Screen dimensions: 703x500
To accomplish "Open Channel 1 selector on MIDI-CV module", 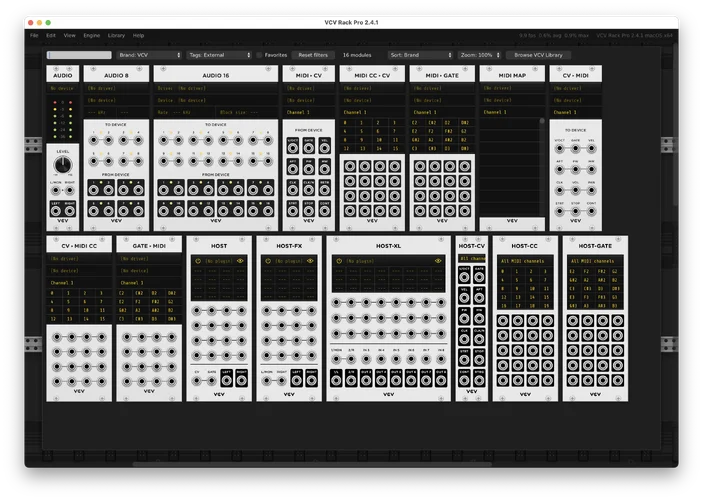I will pos(308,113).
